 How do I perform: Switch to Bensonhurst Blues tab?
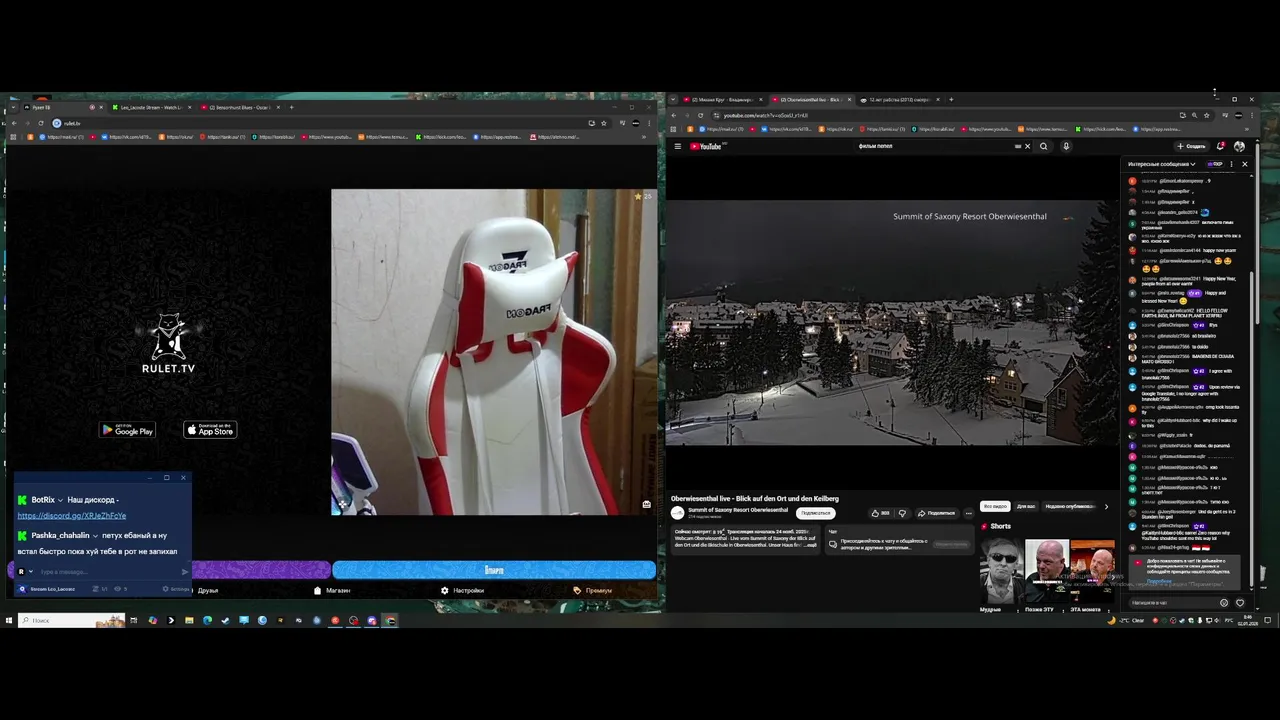240,107
